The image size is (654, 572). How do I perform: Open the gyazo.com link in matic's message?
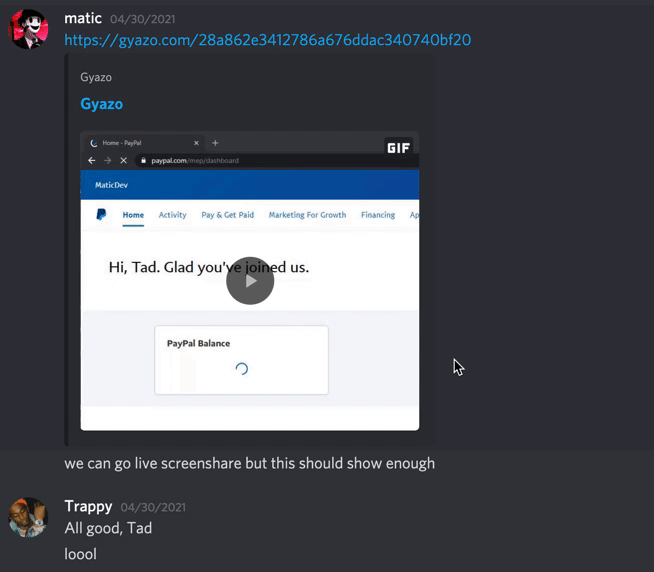267,40
